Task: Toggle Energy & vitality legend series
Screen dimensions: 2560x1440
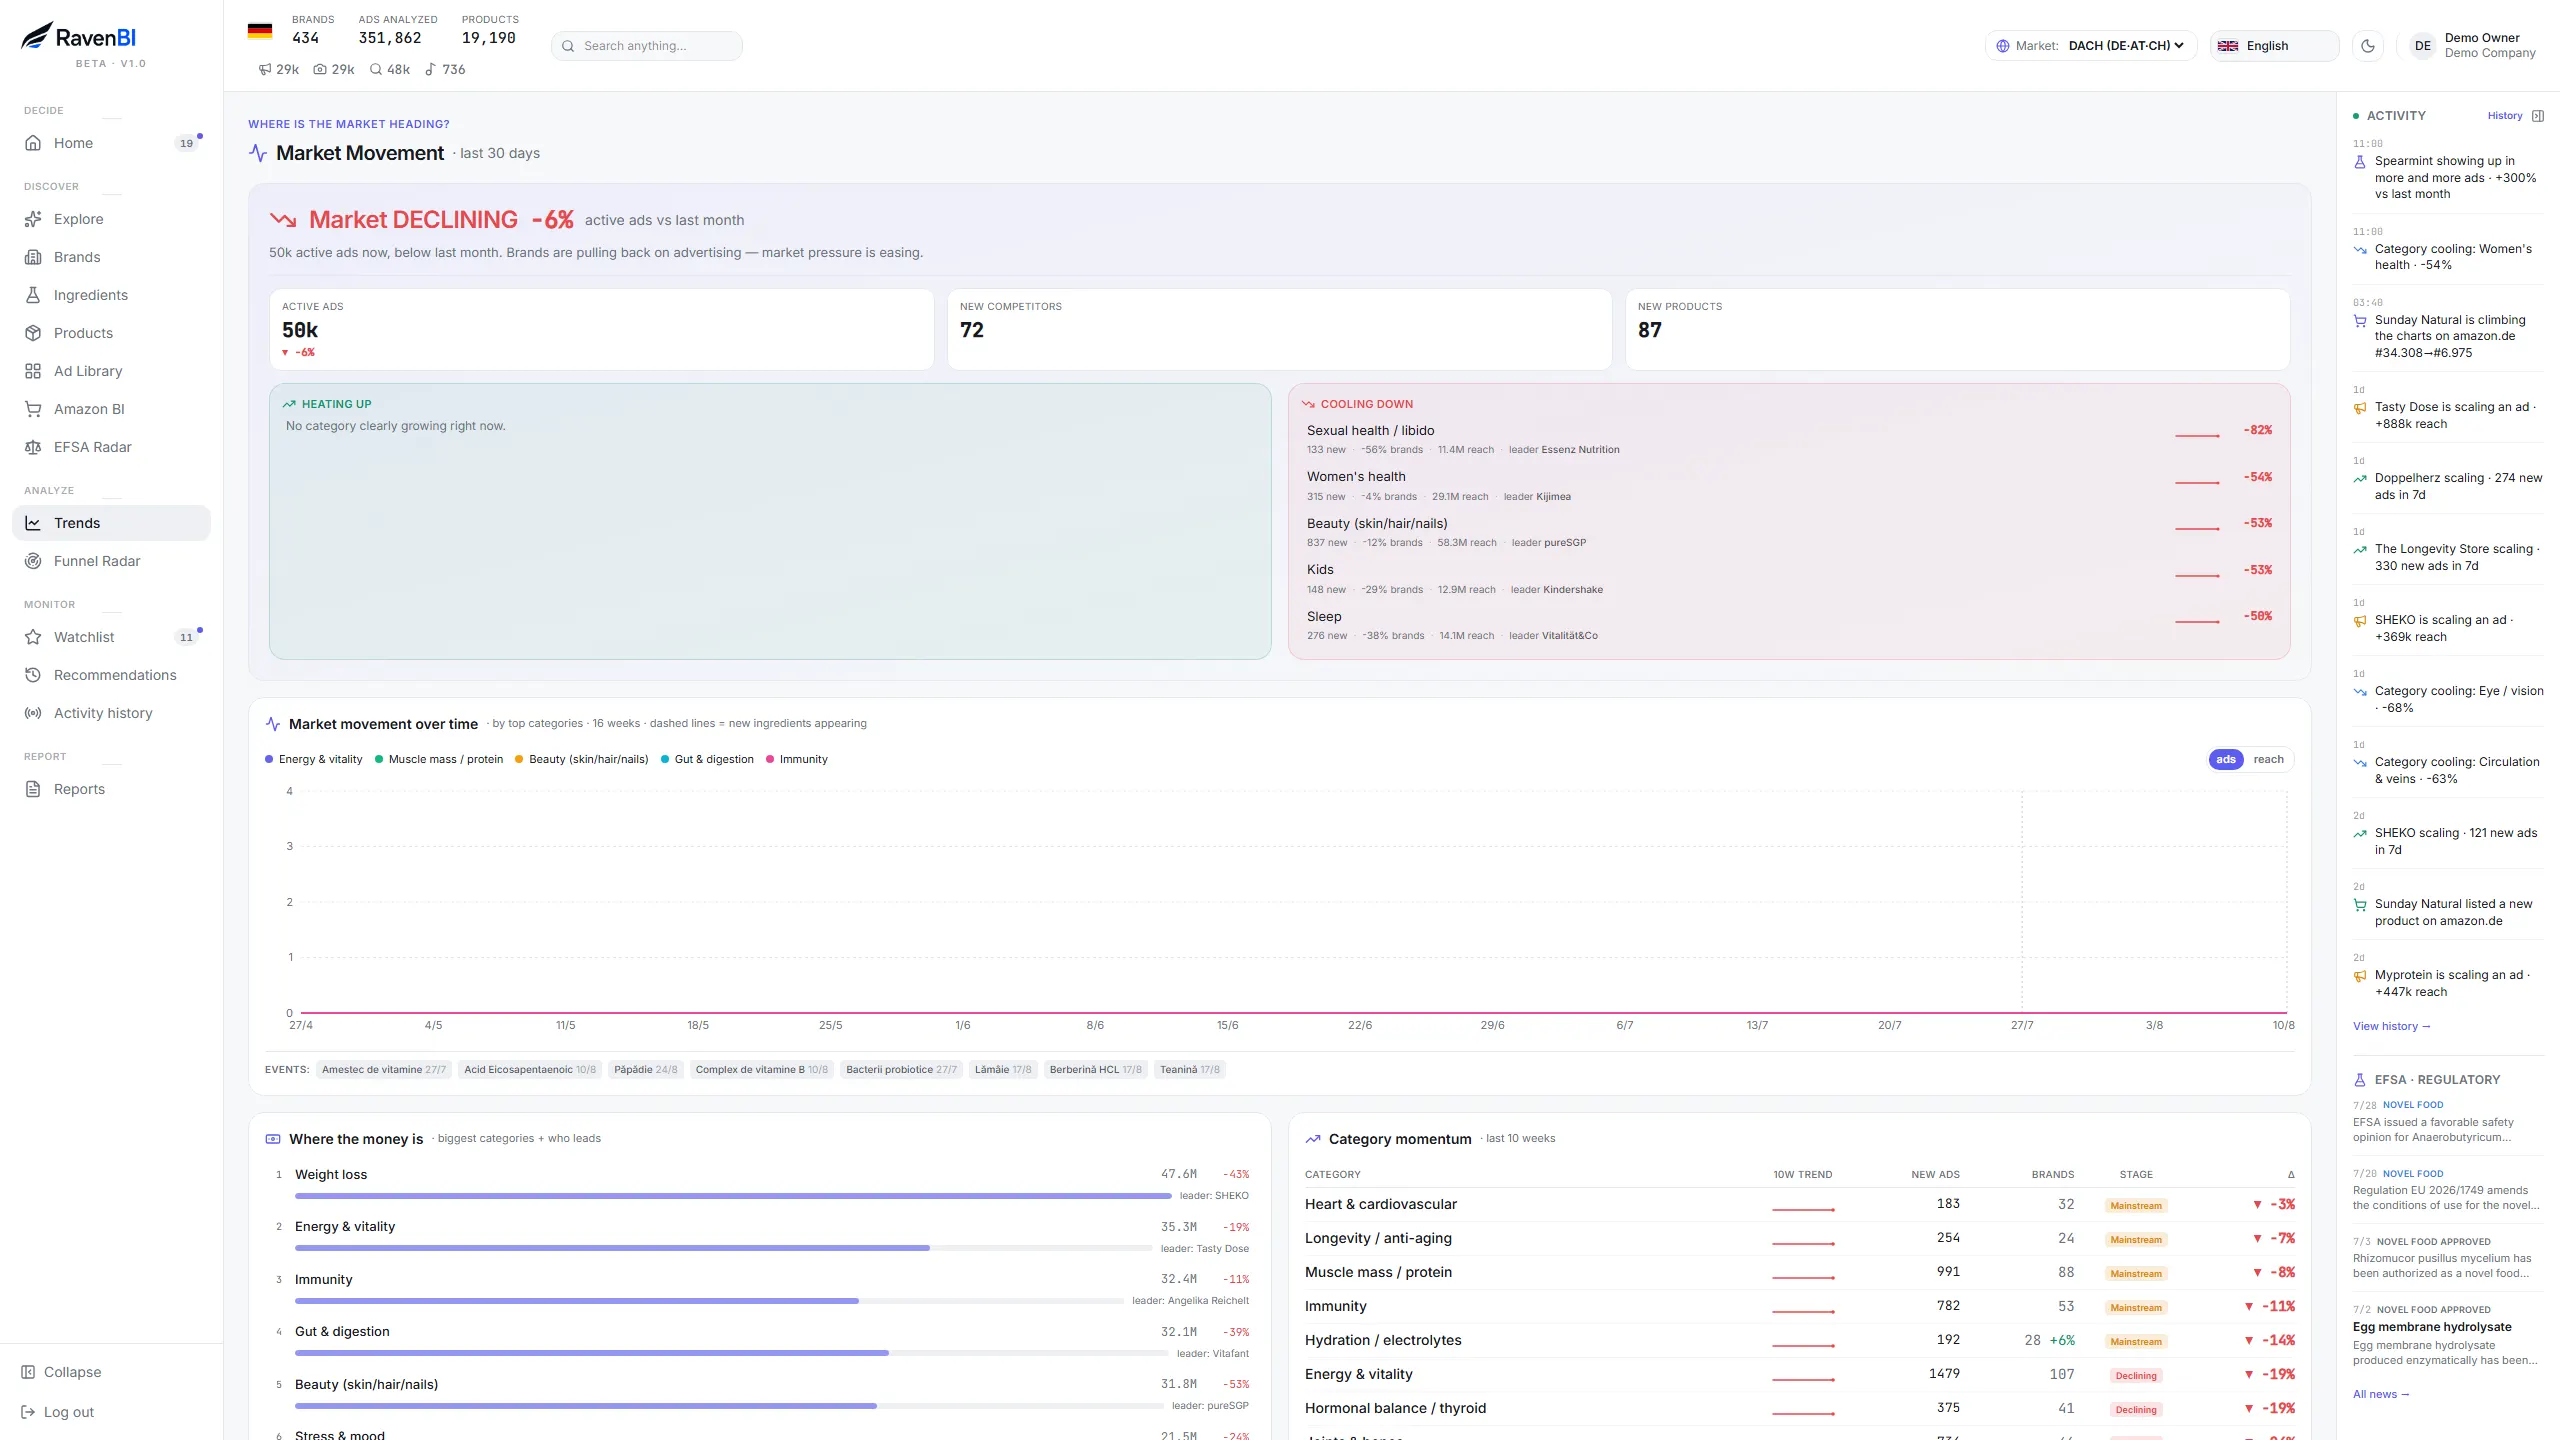Action: pyautogui.click(x=314, y=759)
